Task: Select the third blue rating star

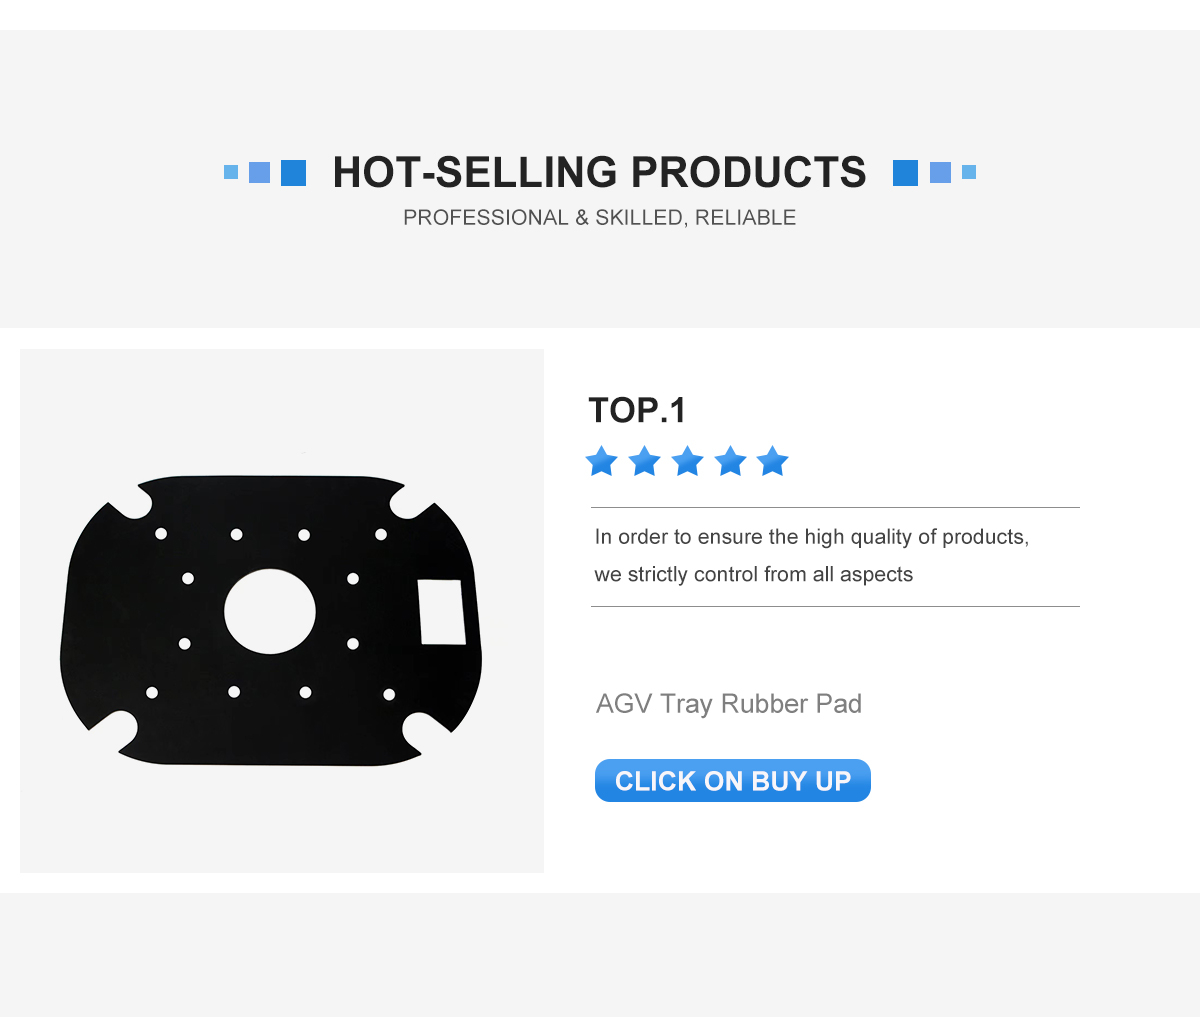Action: pyautogui.click(x=687, y=461)
